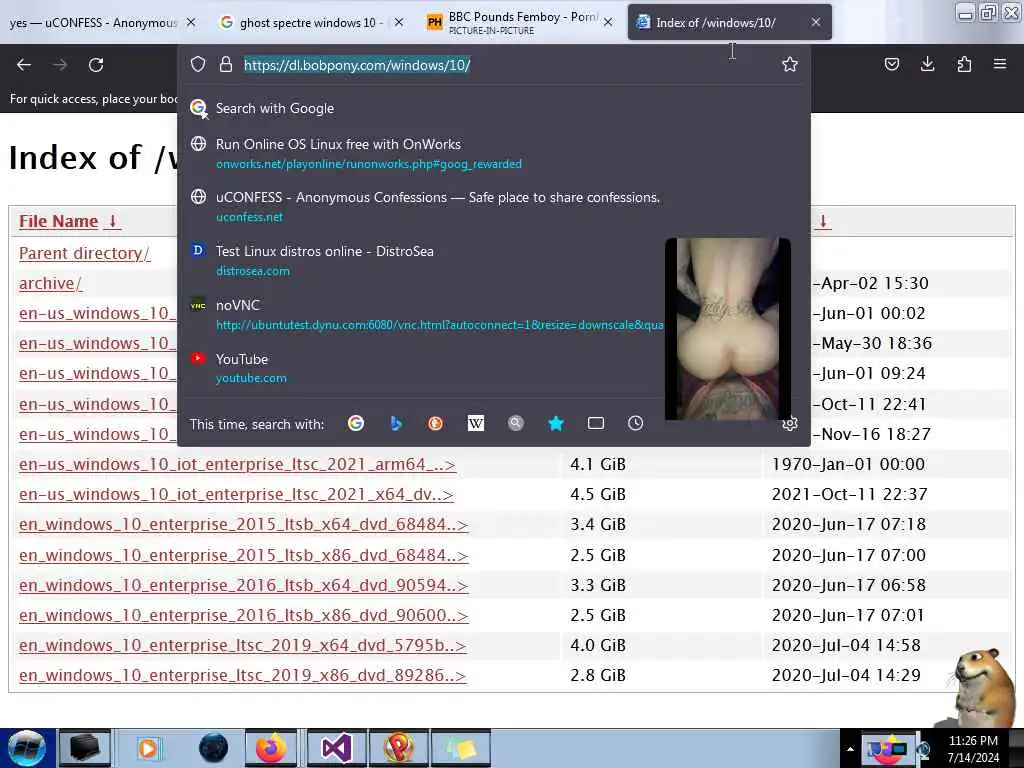
Task: Open the Sticky Notes taskbar icon
Action: pyautogui.click(x=462, y=748)
